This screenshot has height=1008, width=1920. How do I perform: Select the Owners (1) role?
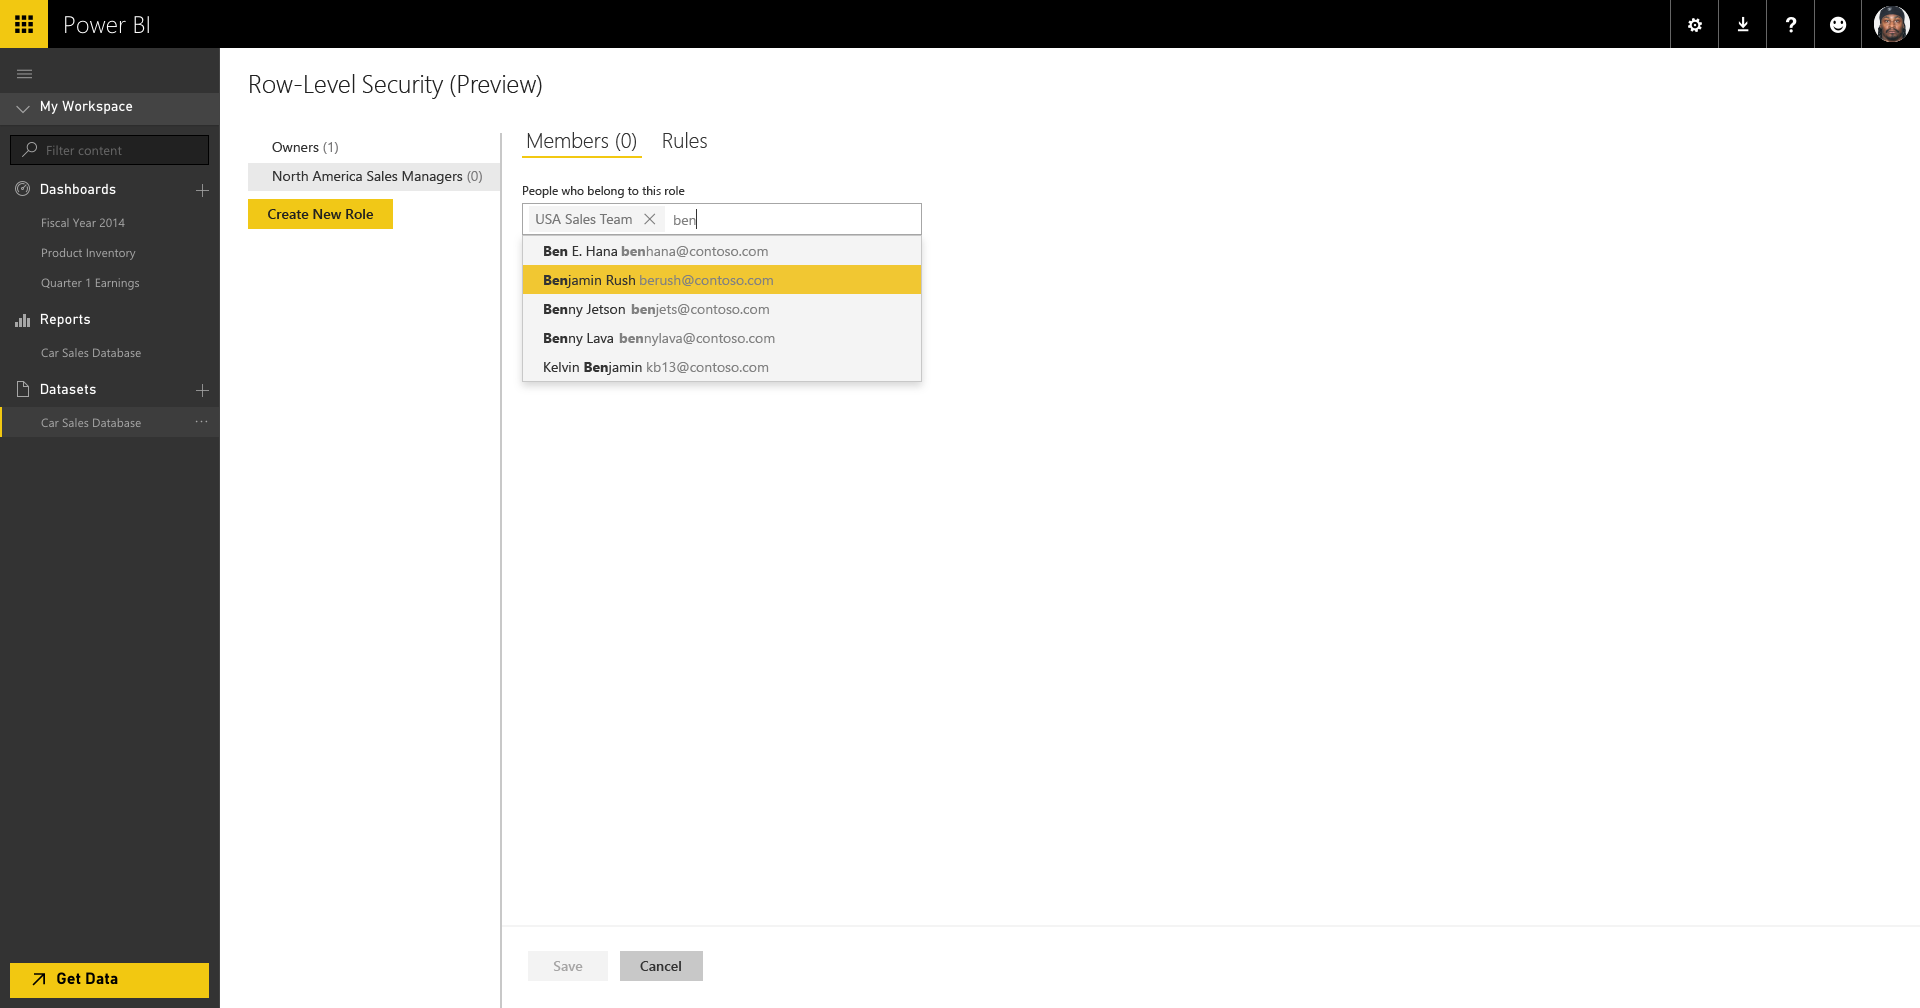pos(305,147)
